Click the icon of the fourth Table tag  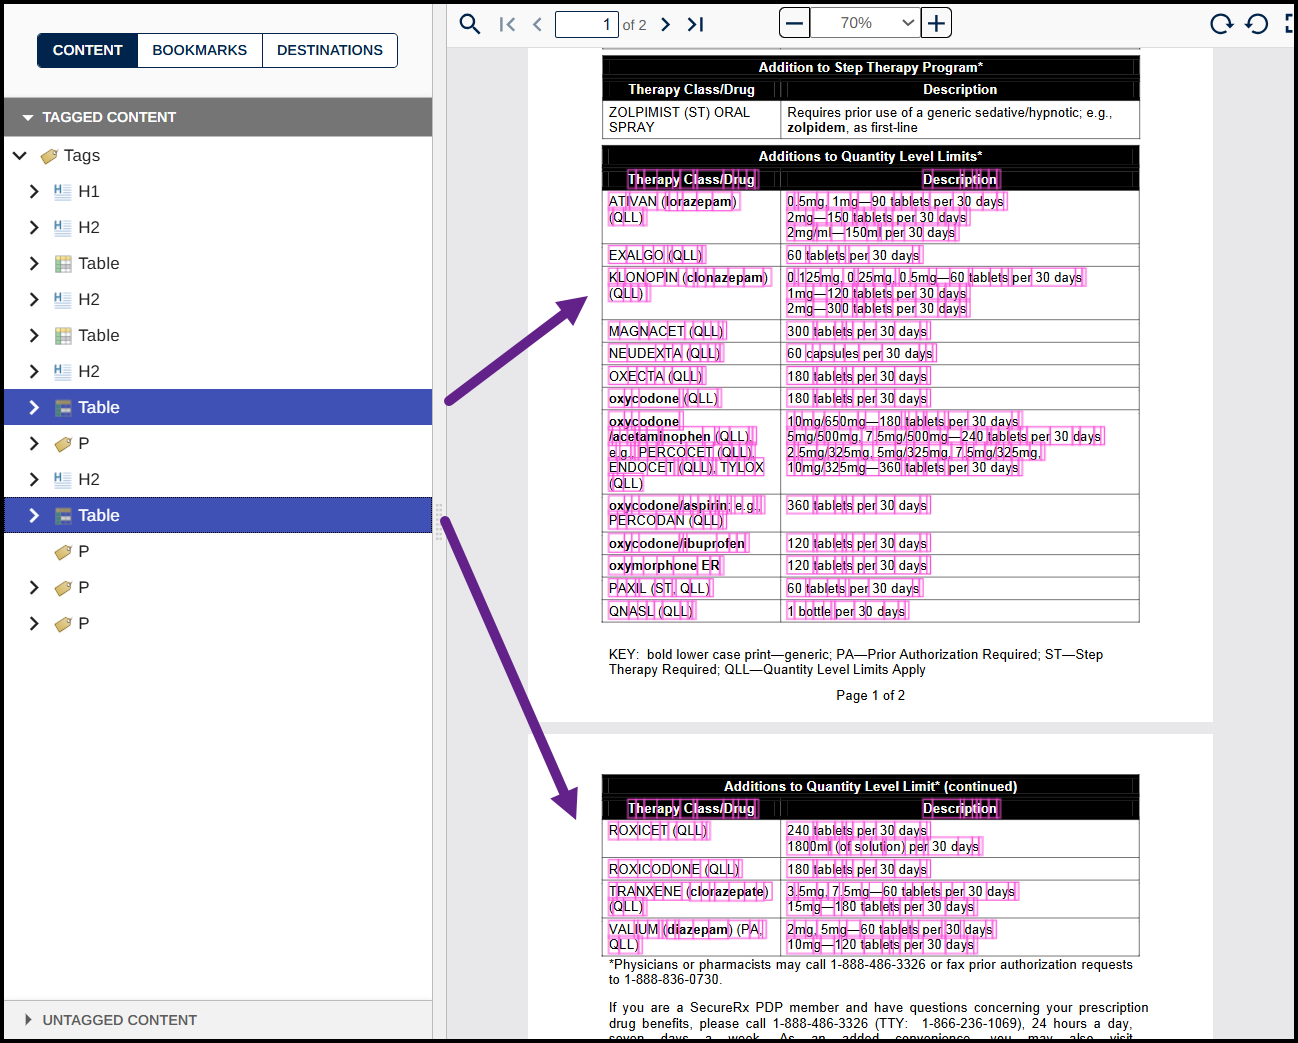[63, 516]
